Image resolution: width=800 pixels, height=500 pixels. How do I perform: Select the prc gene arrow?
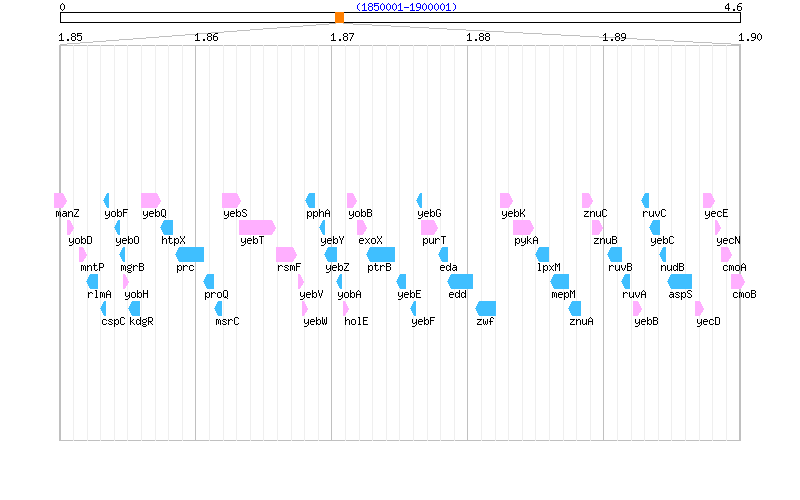pyautogui.click(x=190, y=254)
